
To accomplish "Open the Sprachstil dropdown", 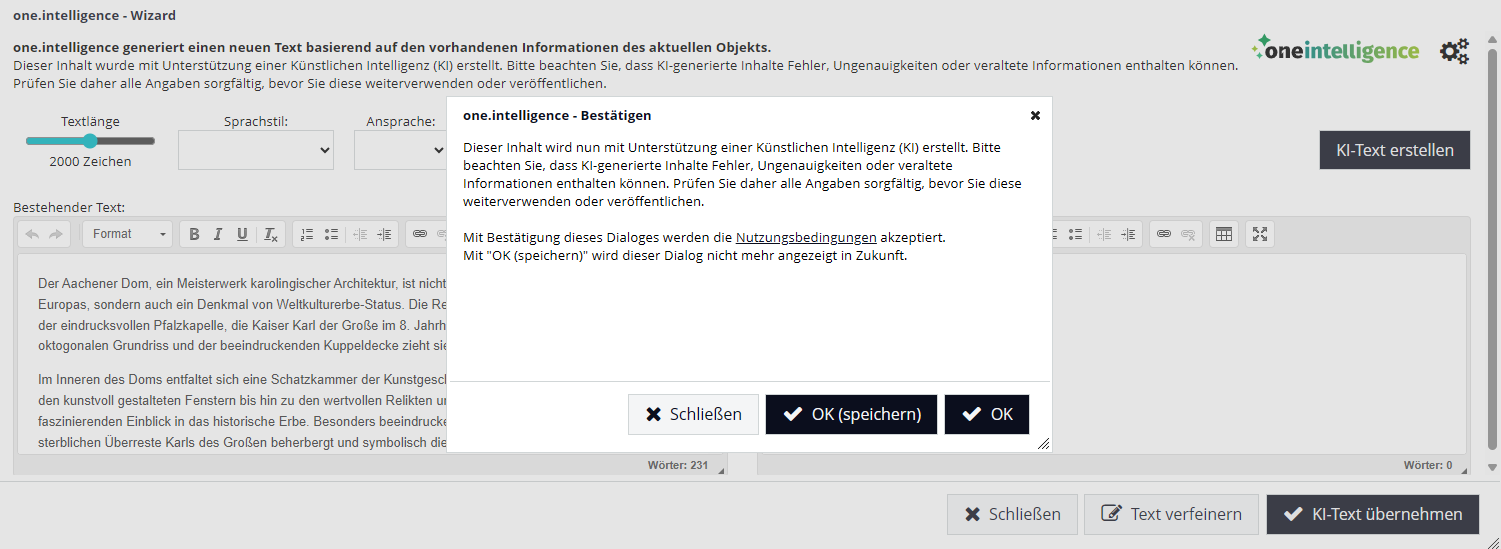I will 256,150.
